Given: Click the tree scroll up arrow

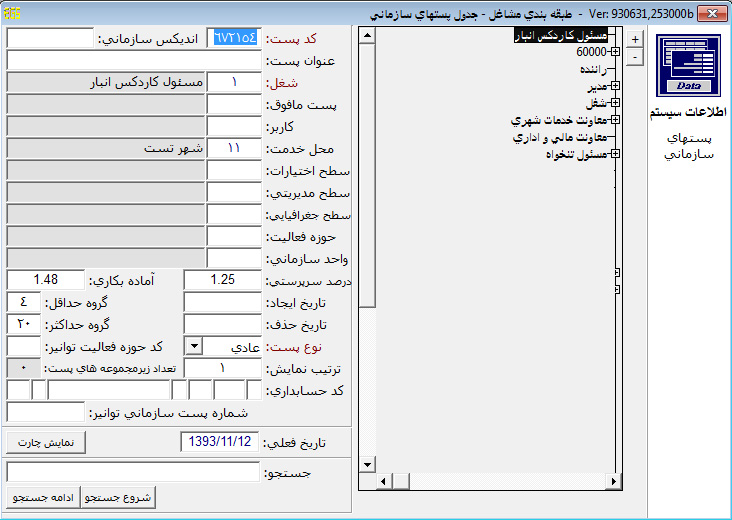Looking at the screenshot, I should click(367, 35).
